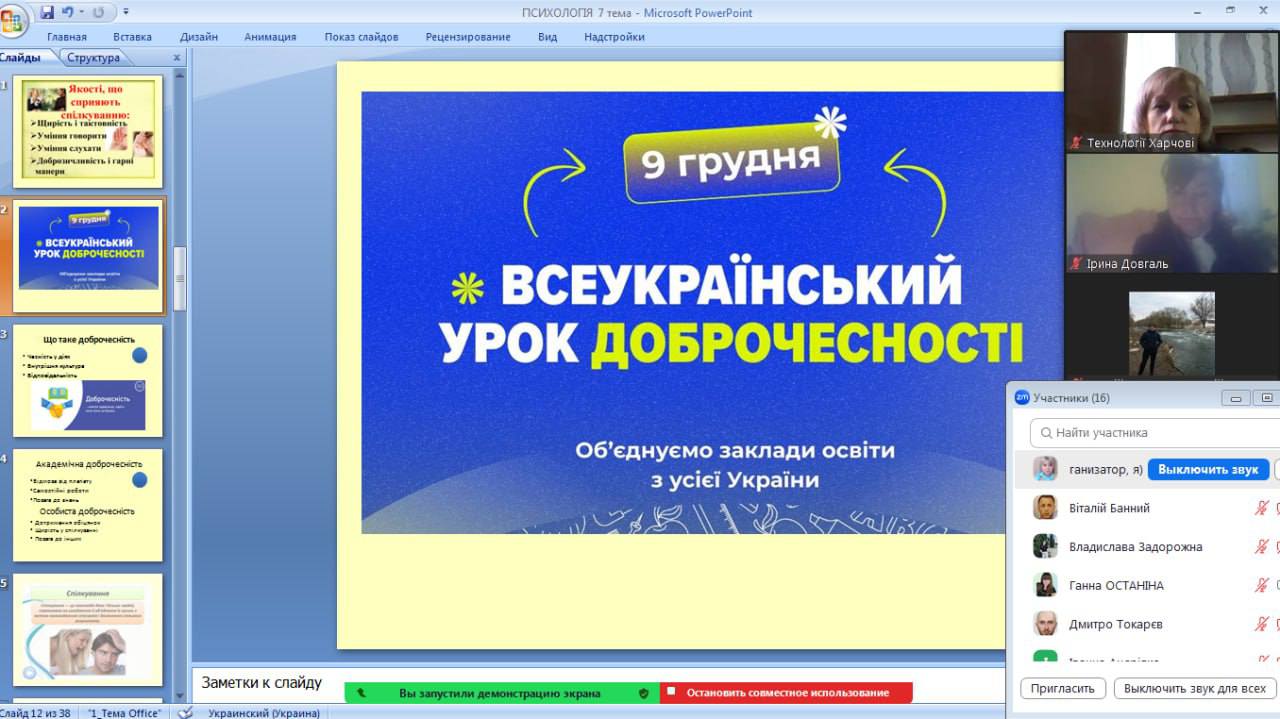This screenshot has height=719, width=1280.
Task: Stop screen sharing with the red button
Action: (786, 692)
